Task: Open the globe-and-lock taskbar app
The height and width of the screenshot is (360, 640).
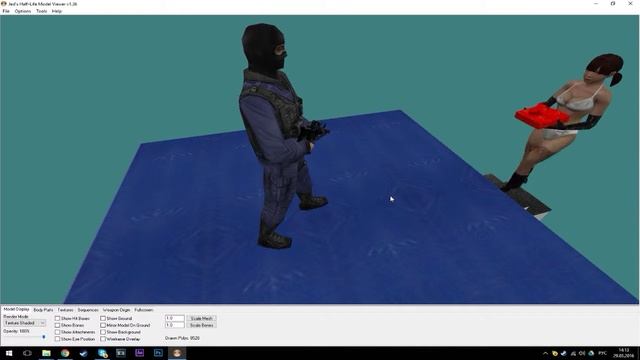Action: [x=102, y=353]
